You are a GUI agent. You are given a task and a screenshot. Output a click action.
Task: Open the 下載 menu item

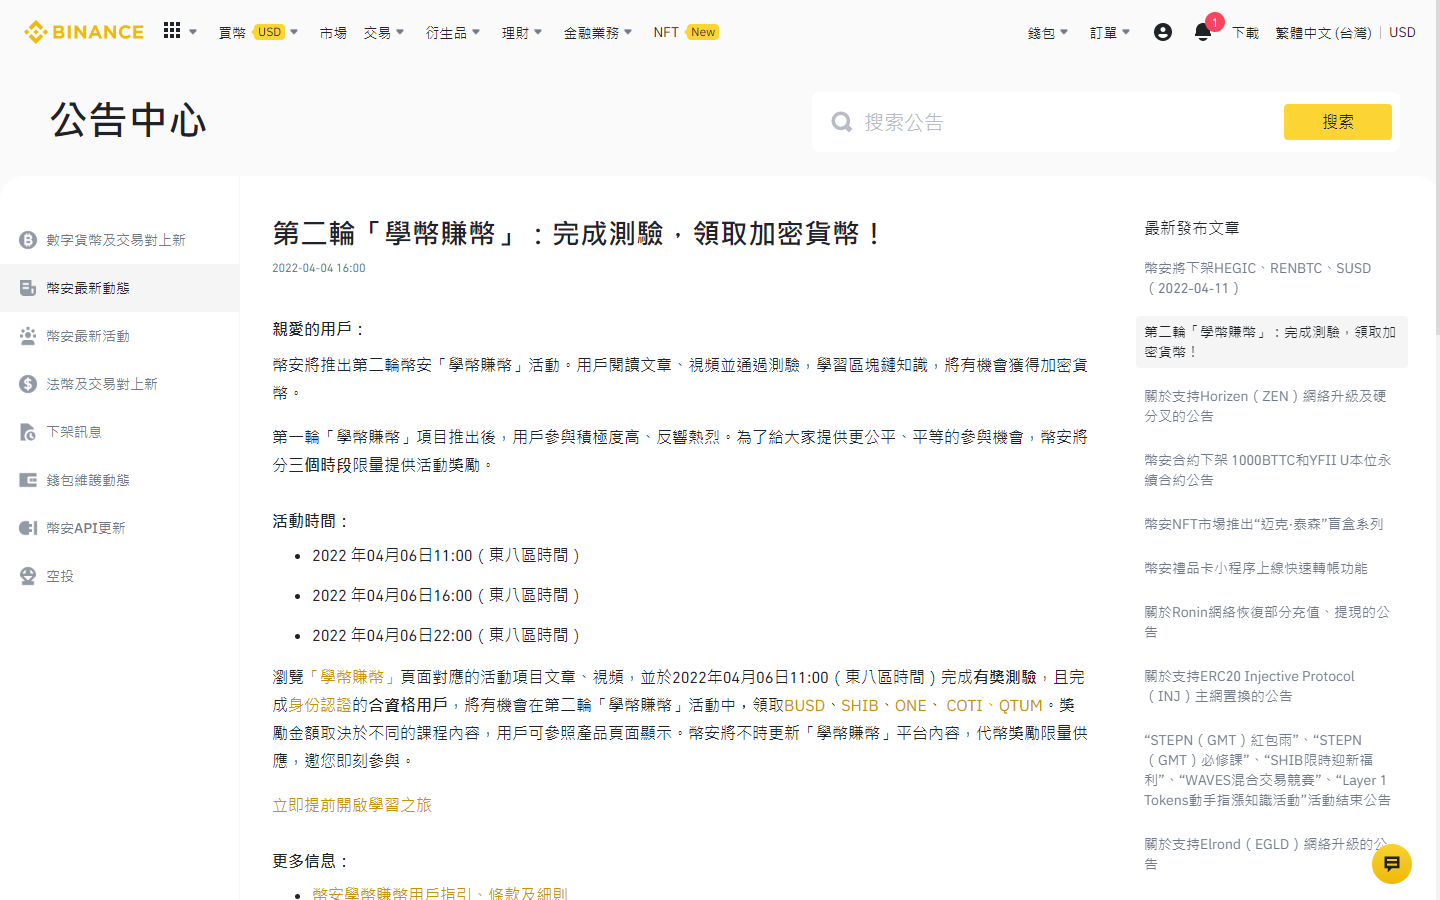(x=1245, y=32)
